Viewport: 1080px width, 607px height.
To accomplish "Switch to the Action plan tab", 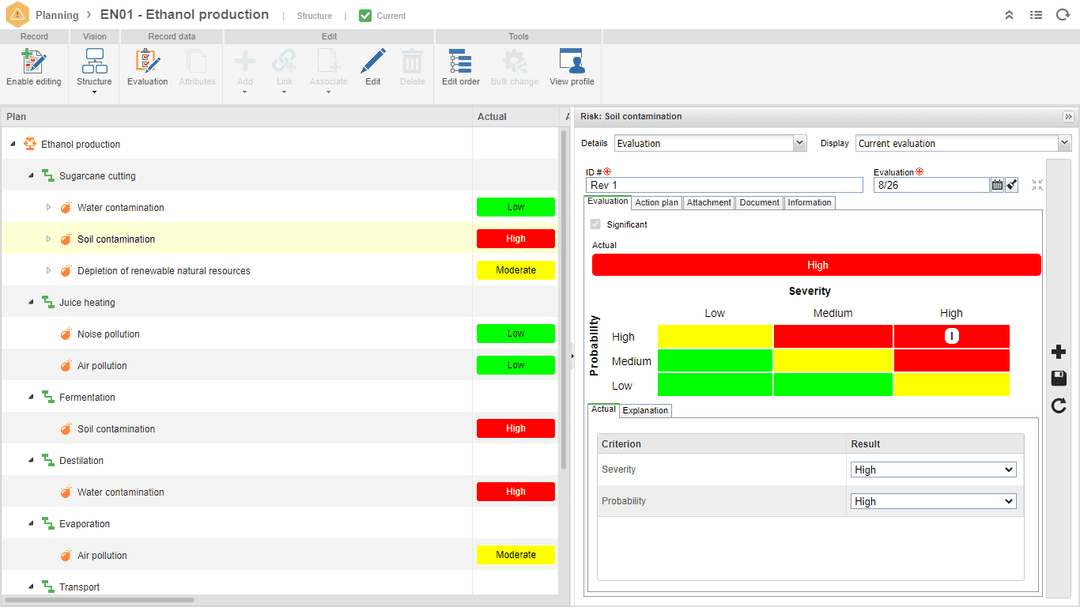I will pos(657,203).
